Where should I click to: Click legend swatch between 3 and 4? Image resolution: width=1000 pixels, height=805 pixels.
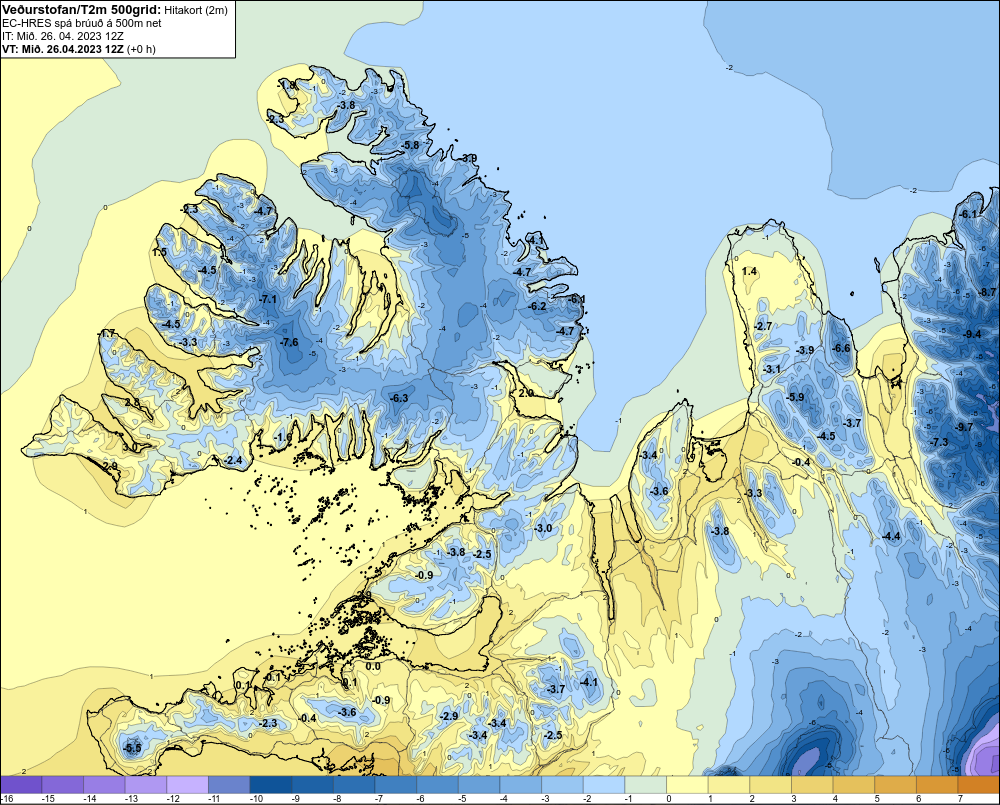(x=812, y=785)
